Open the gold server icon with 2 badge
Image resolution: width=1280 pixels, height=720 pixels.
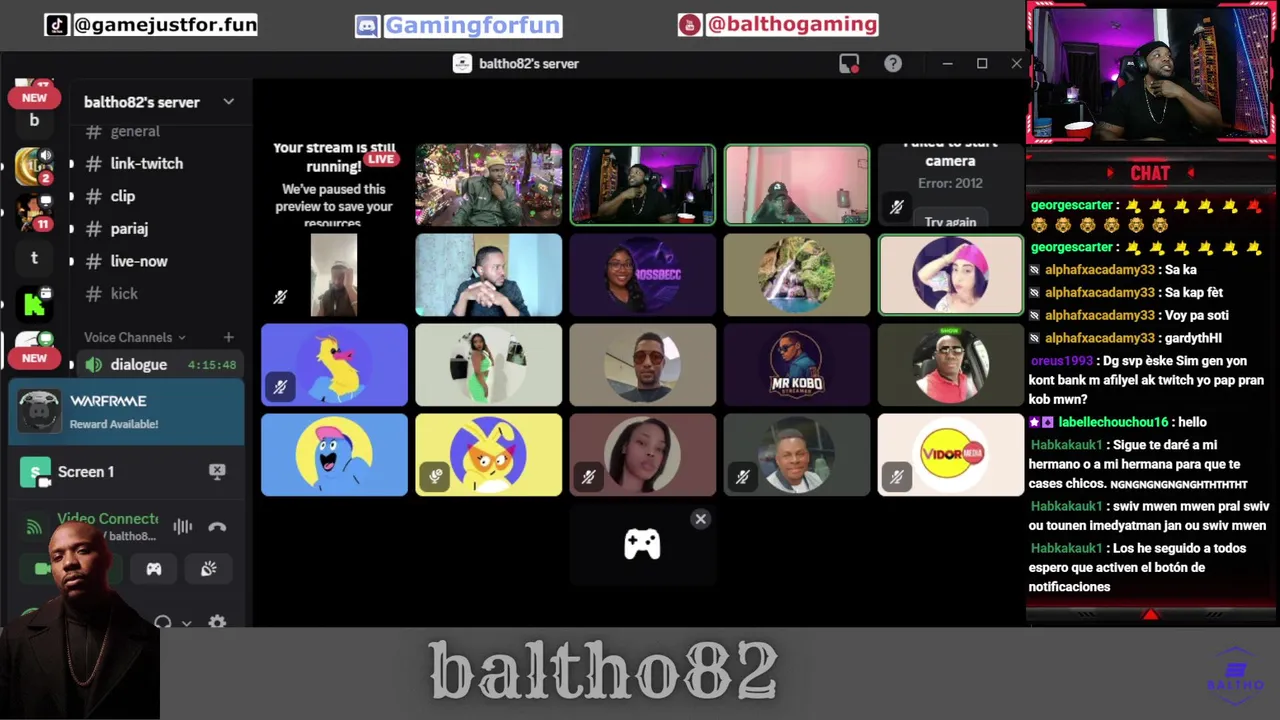(34, 166)
